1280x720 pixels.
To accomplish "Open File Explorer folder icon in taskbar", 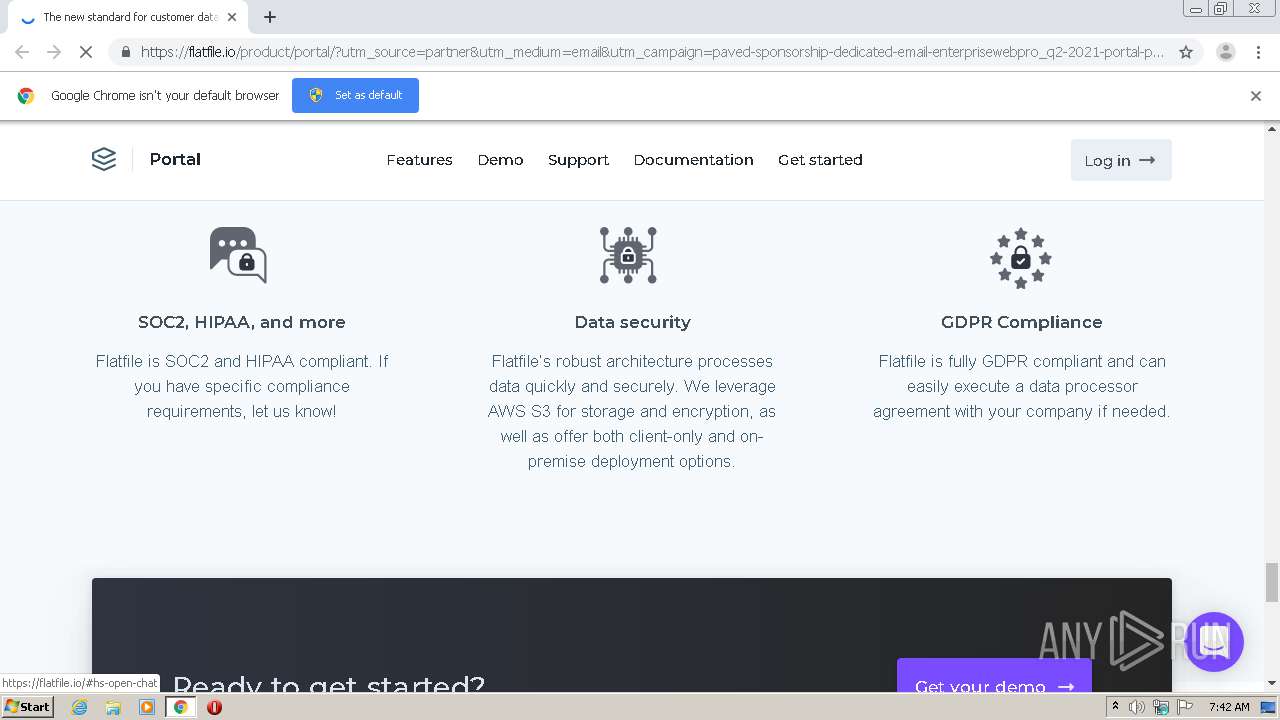I will [113, 707].
